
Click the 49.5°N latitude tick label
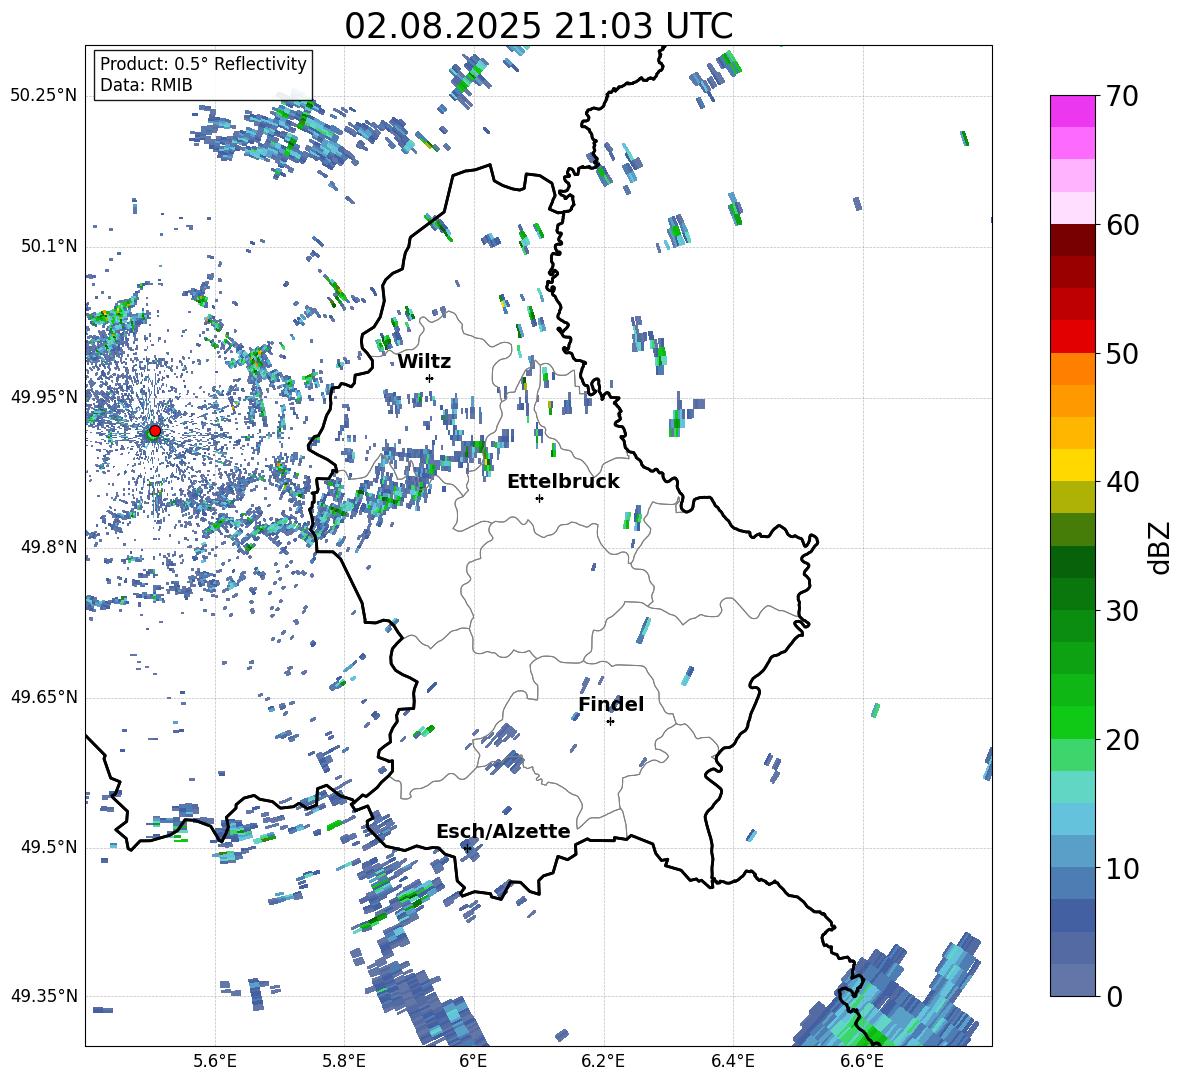pyautogui.click(x=49, y=847)
